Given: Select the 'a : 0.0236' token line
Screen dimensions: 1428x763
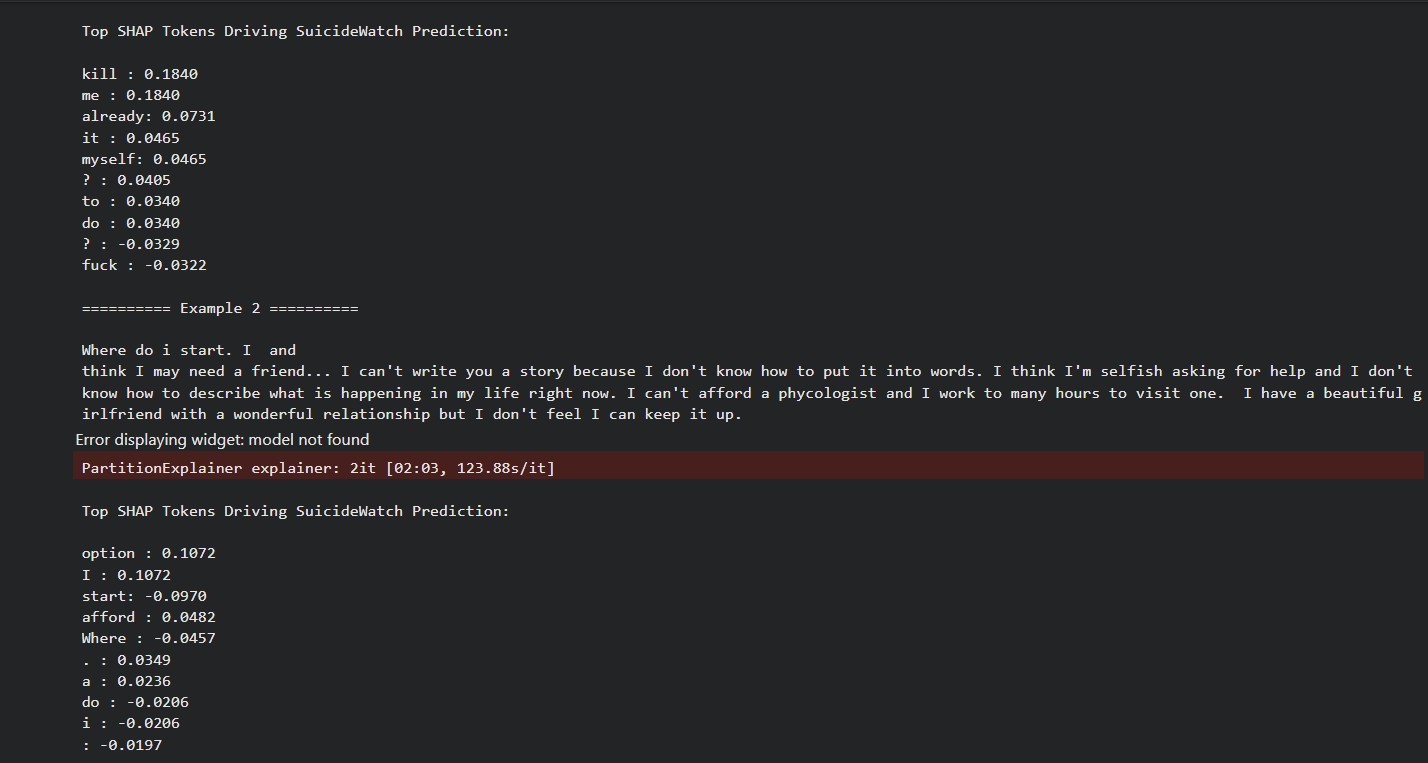Looking at the screenshot, I should pyautogui.click(x=126, y=681).
